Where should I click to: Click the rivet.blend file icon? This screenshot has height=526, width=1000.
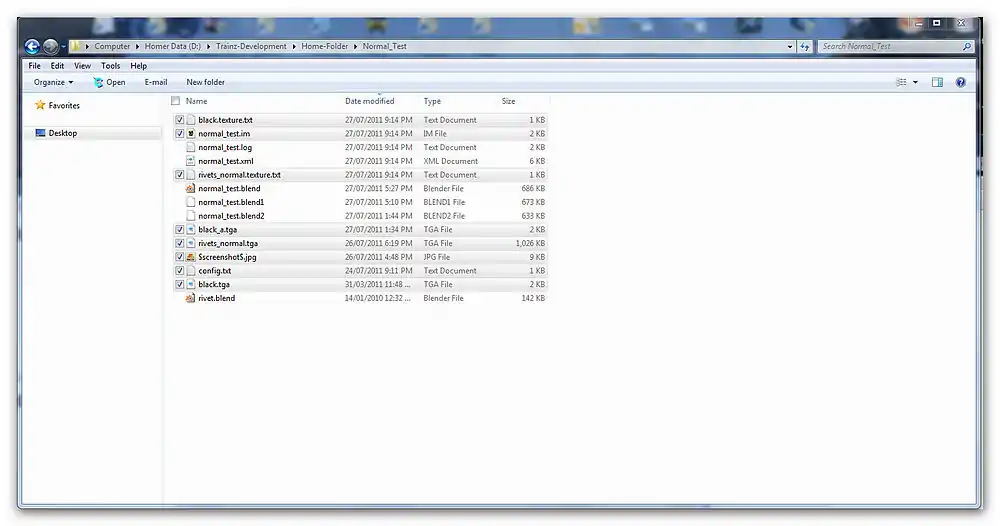click(x=190, y=298)
